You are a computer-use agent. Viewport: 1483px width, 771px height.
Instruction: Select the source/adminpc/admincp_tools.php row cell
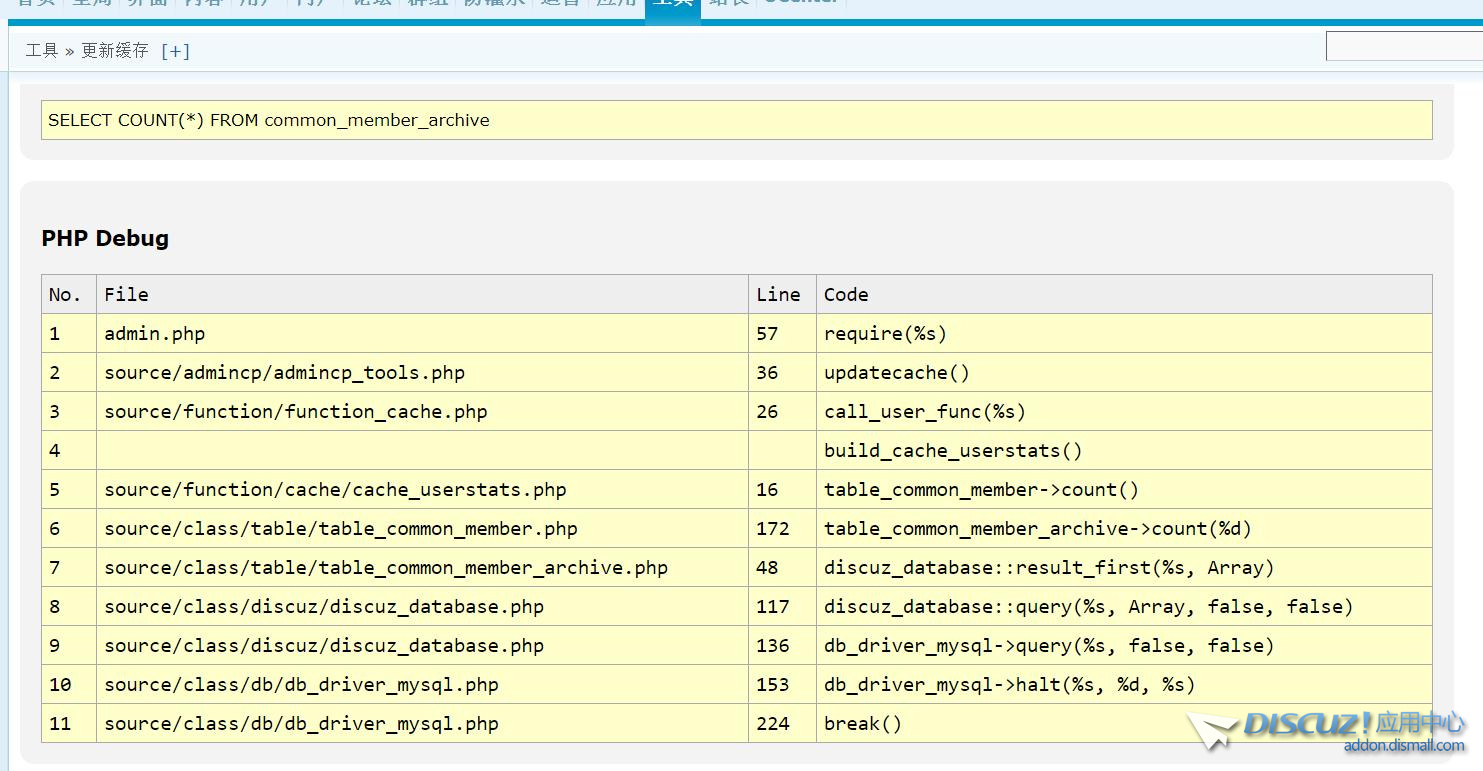tap(284, 373)
